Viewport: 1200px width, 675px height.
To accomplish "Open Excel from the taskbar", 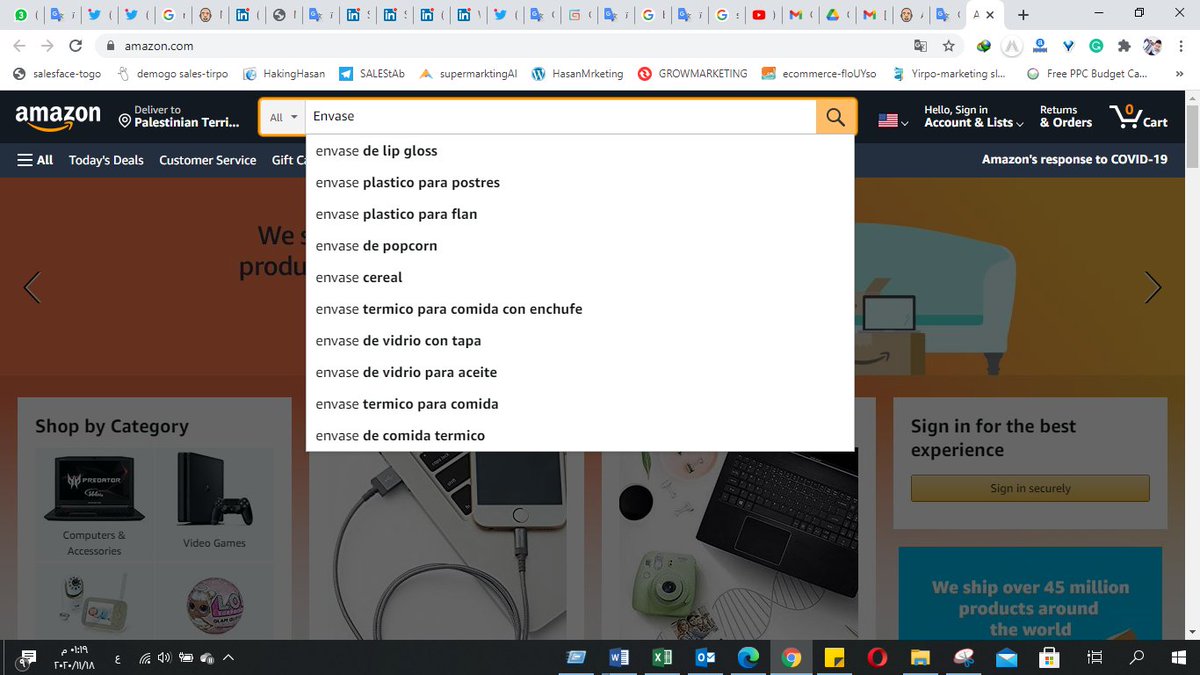I will (x=662, y=657).
